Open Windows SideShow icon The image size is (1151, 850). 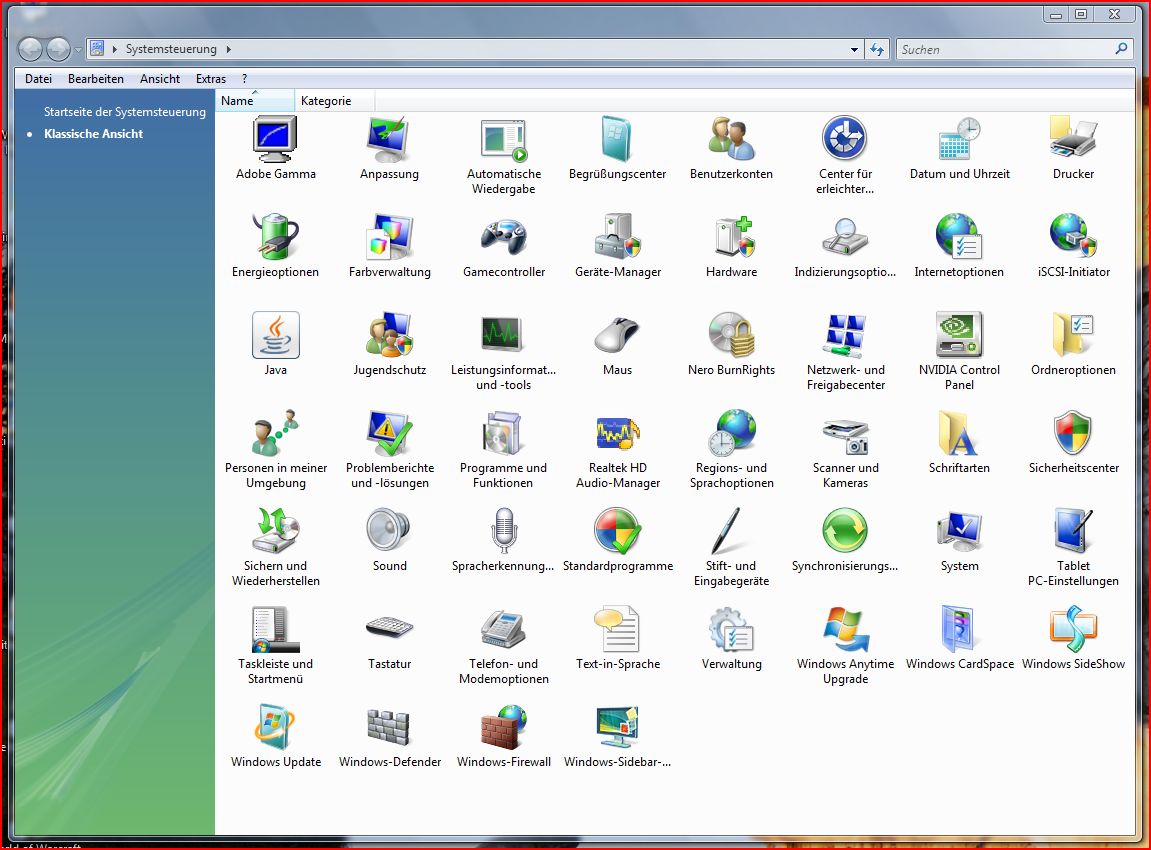click(1073, 628)
